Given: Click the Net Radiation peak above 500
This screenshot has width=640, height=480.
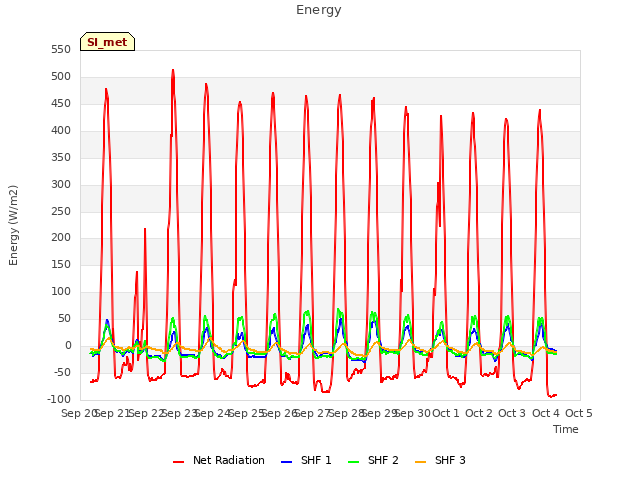Looking at the screenshot, I should pyautogui.click(x=173, y=71).
